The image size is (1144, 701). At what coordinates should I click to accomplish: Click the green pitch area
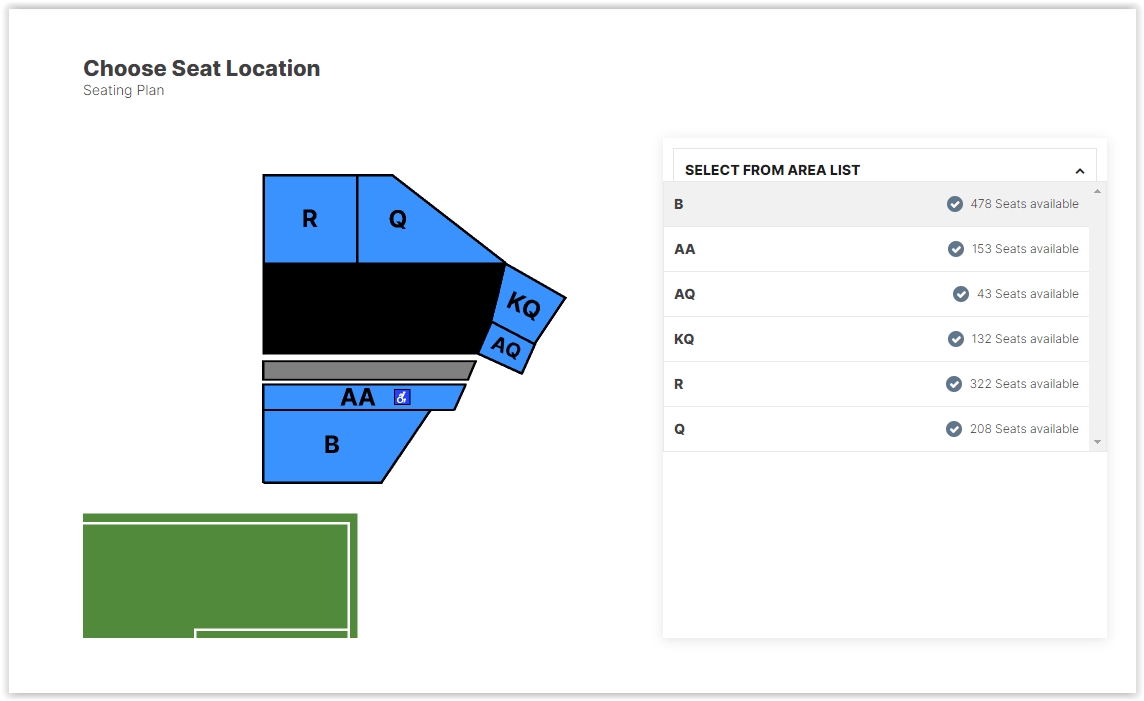tap(220, 576)
